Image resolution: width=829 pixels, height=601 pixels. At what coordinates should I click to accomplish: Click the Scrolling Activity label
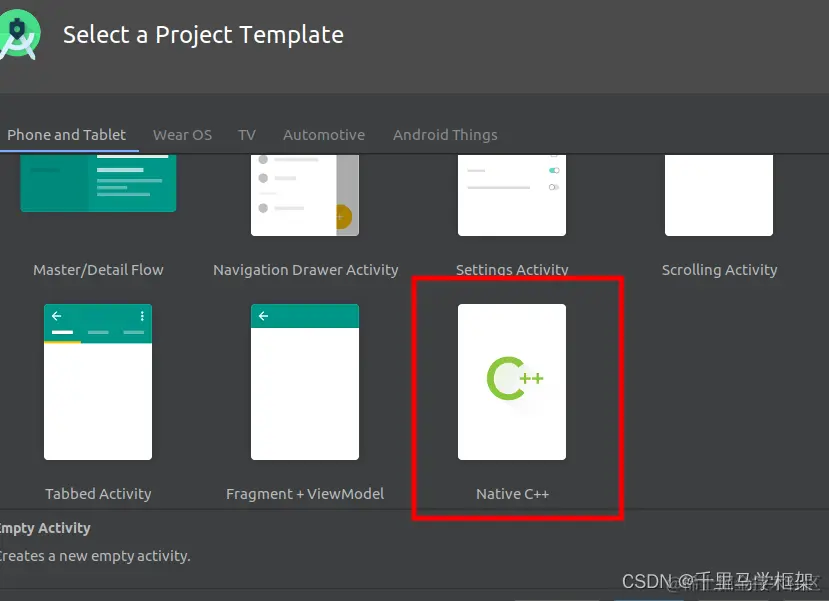pos(720,270)
